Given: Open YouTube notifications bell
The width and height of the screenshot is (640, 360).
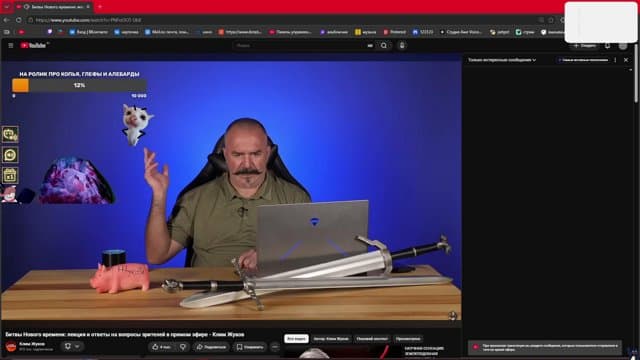Looking at the screenshot, I should coord(607,46).
